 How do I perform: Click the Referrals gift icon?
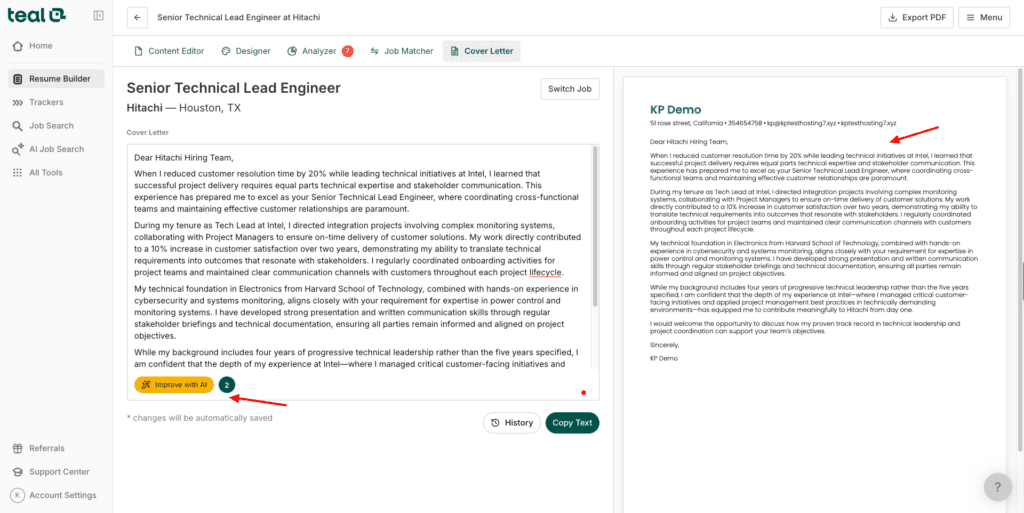pos(18,448)
